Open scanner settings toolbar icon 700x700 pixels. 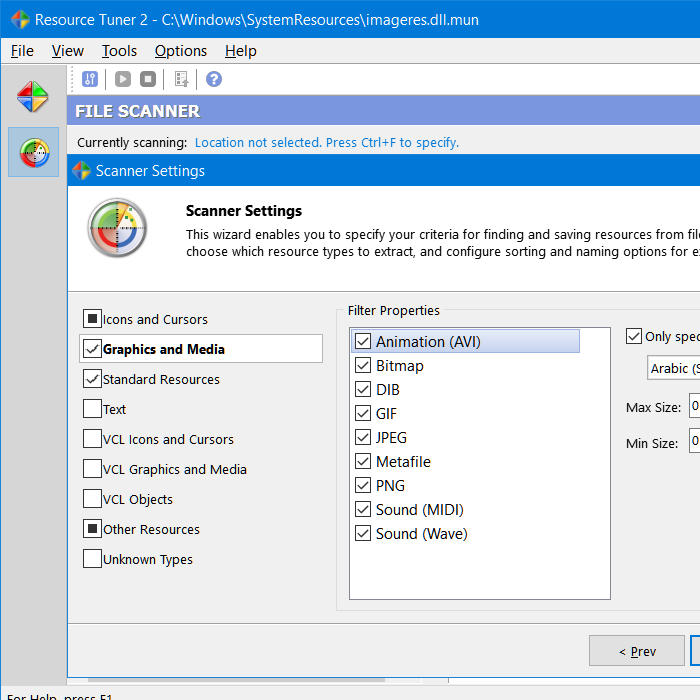pos(90,79)
